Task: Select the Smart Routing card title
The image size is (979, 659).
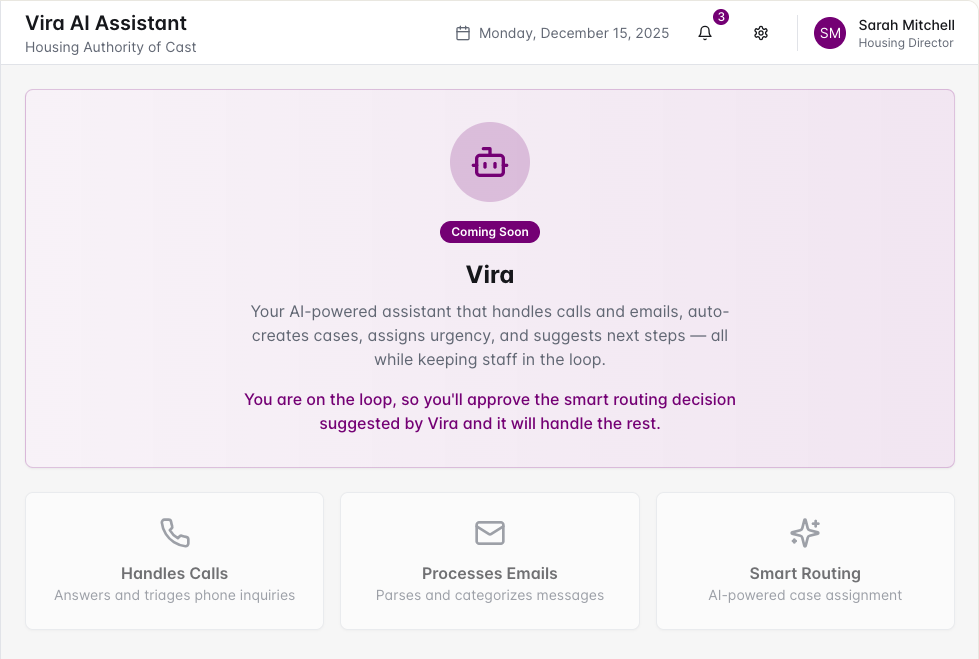Action: pos(805,573)
